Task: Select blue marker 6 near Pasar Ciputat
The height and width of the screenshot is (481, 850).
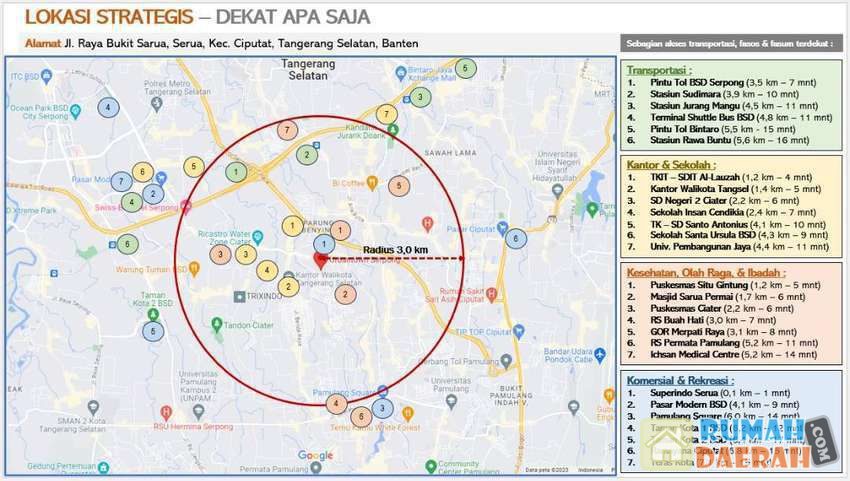Action: click(x=515, y=238)
